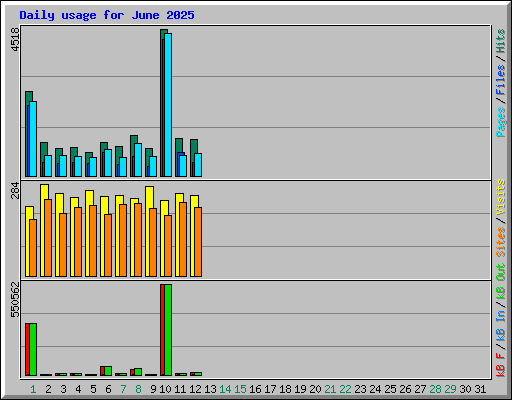Select day 8 on the x-axis

click(138, 389)
